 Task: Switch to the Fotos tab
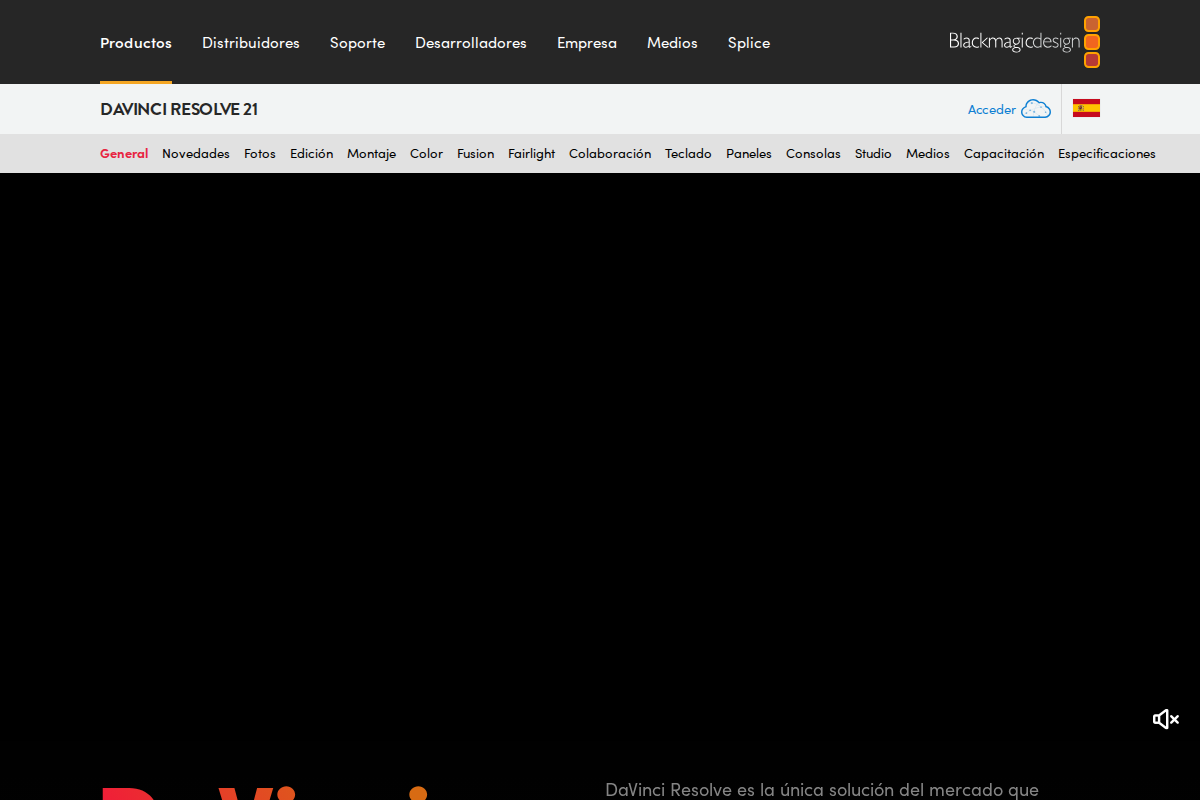[x=260, y=154]
